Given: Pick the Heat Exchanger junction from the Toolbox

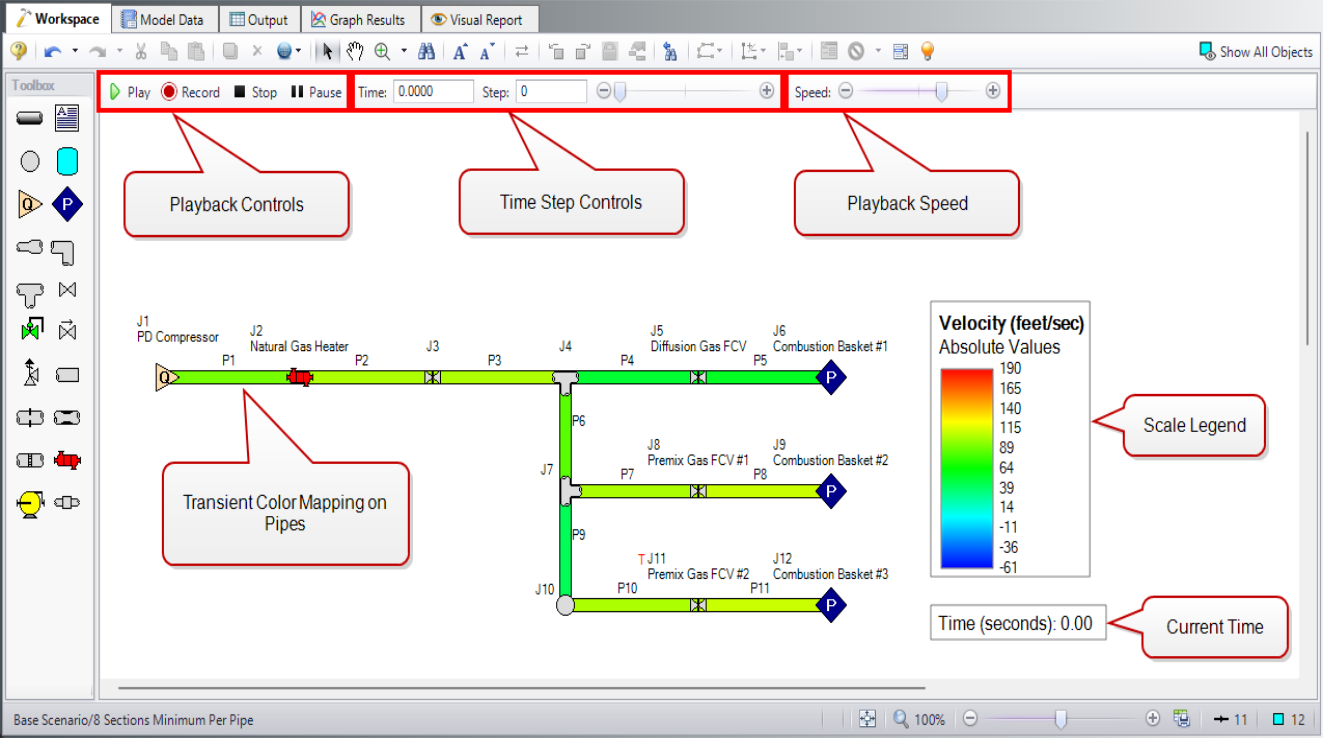Looking at the screenshot, I should (x=65, y=460).
